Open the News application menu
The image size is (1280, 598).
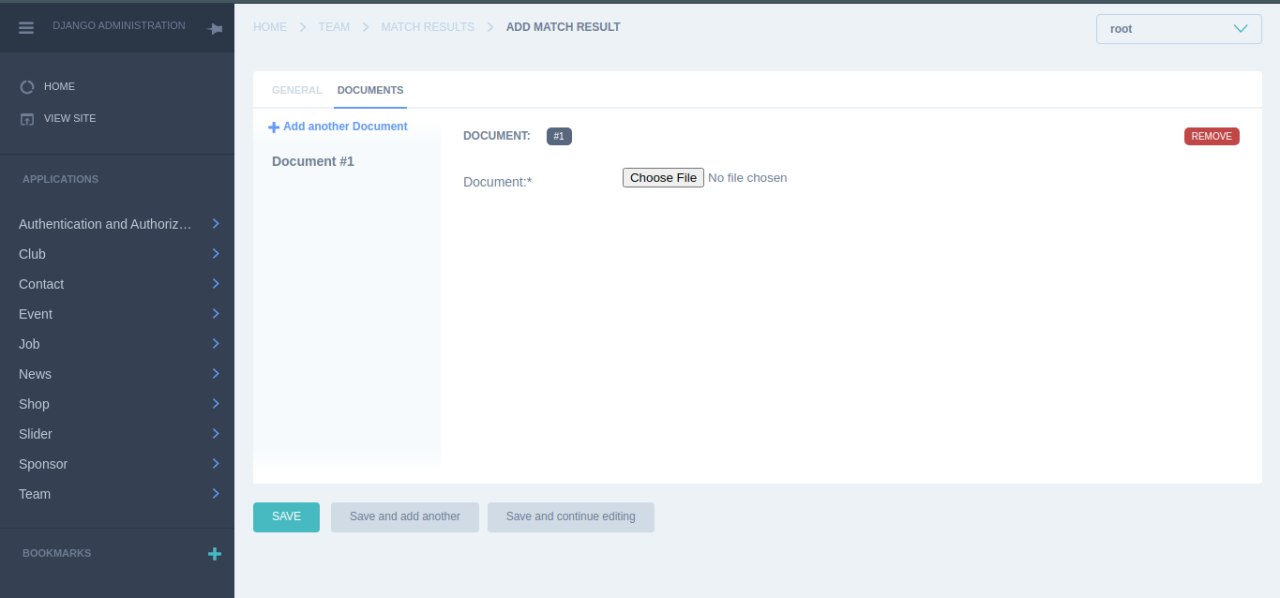point(35,374)
